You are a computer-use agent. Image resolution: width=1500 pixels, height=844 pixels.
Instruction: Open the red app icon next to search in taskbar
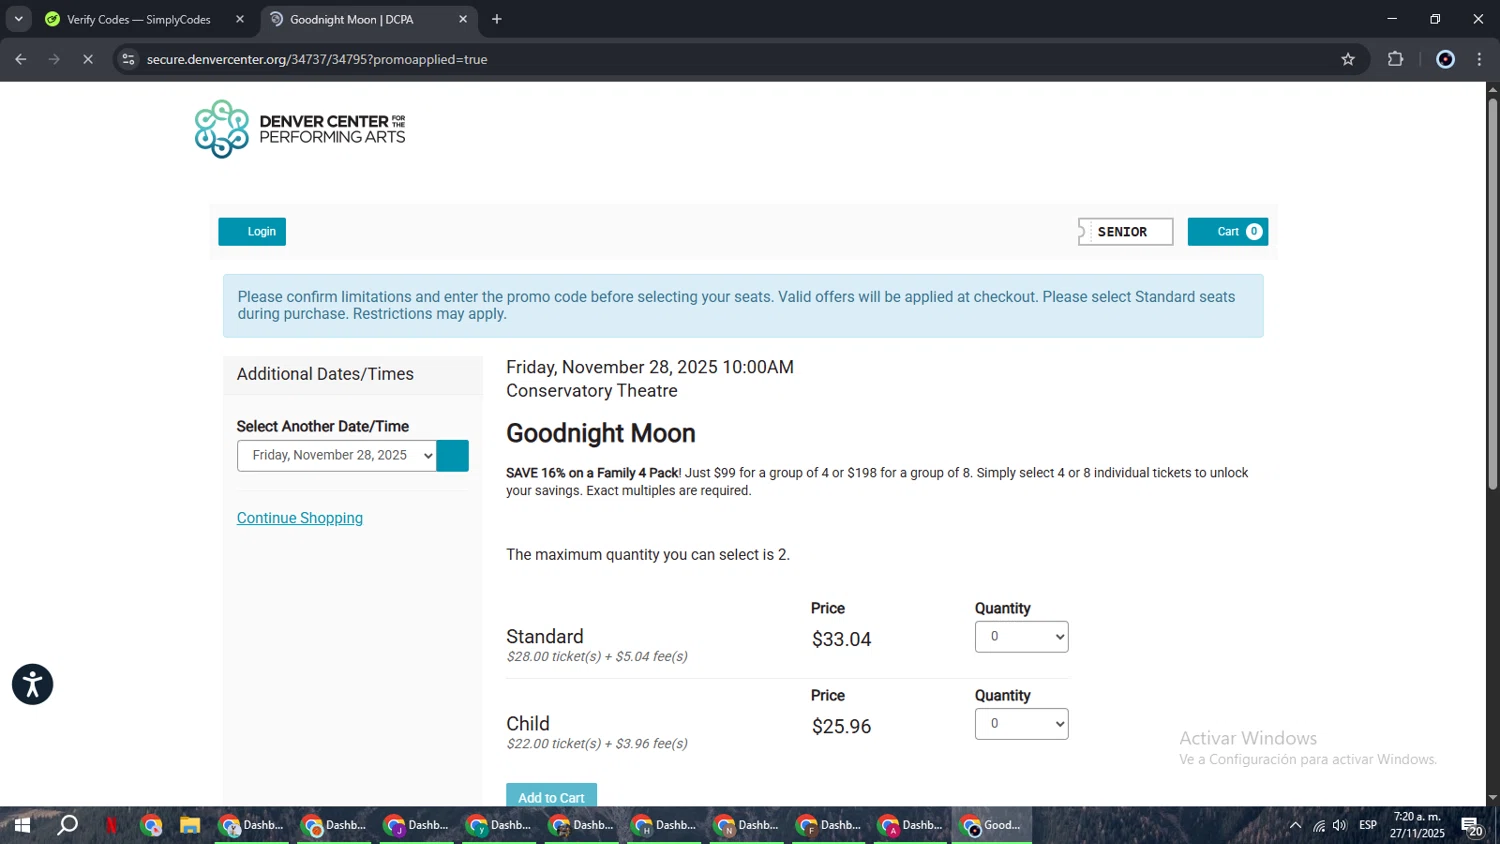coord(111,826)
